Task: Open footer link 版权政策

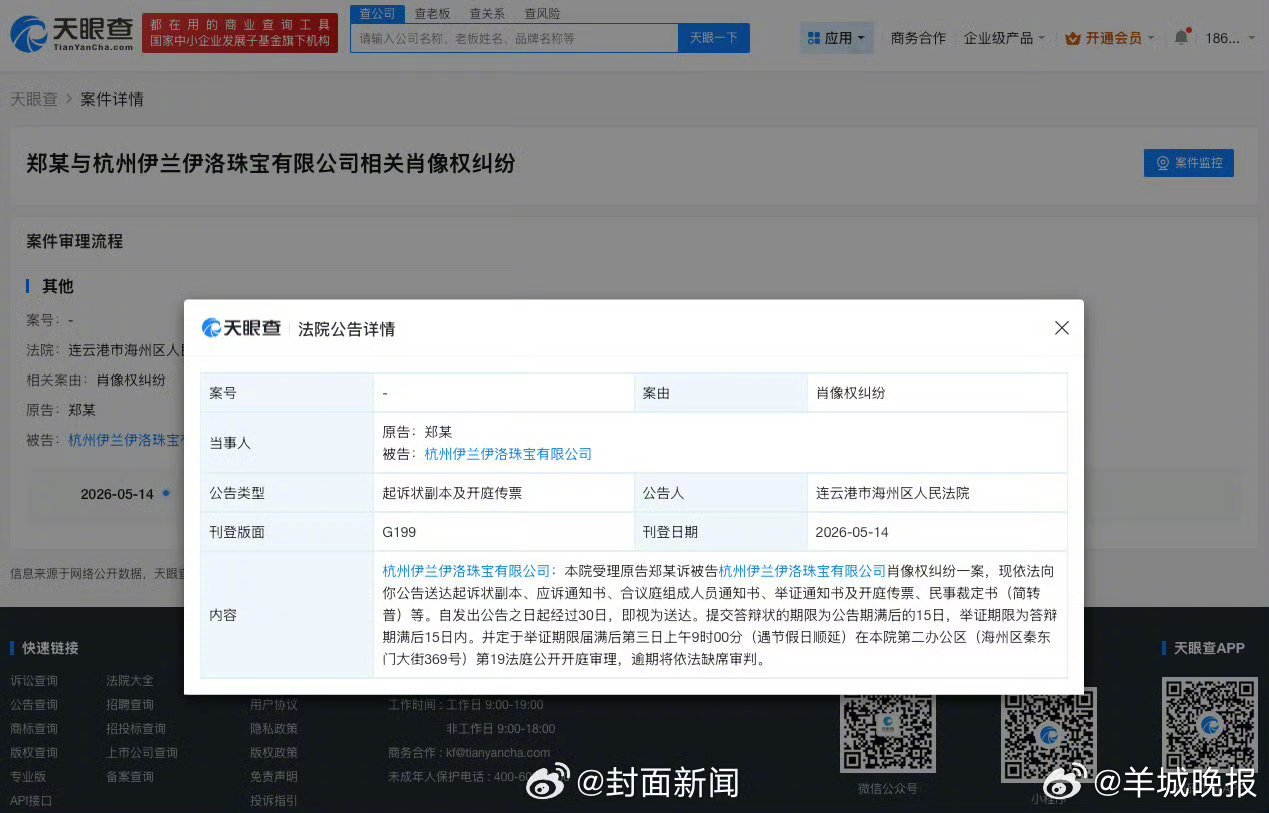Action: [274, 753]
